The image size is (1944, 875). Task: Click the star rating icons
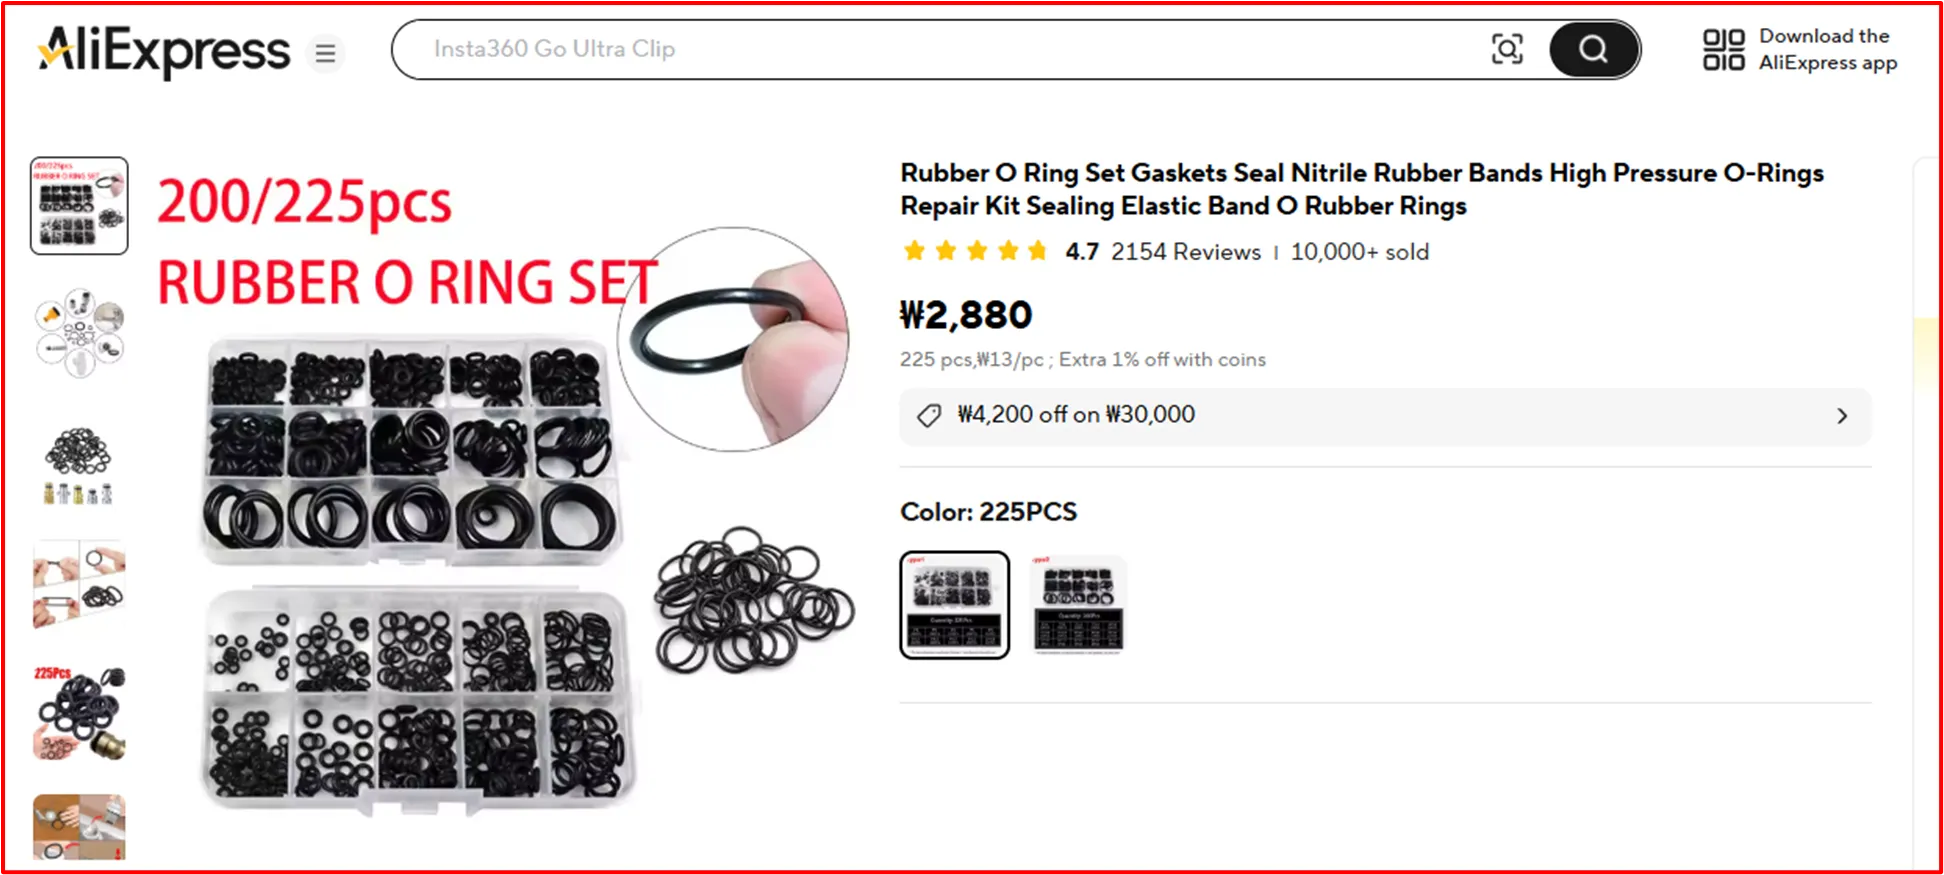[x=975, y=251]
